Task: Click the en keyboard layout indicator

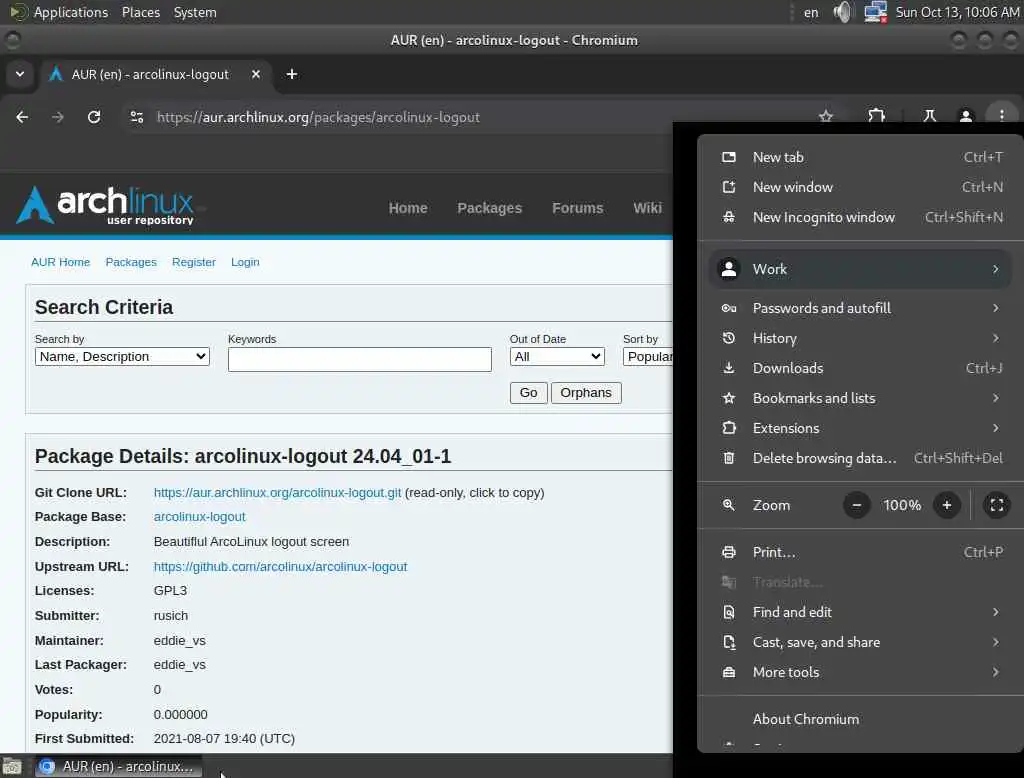Action: 810,12
